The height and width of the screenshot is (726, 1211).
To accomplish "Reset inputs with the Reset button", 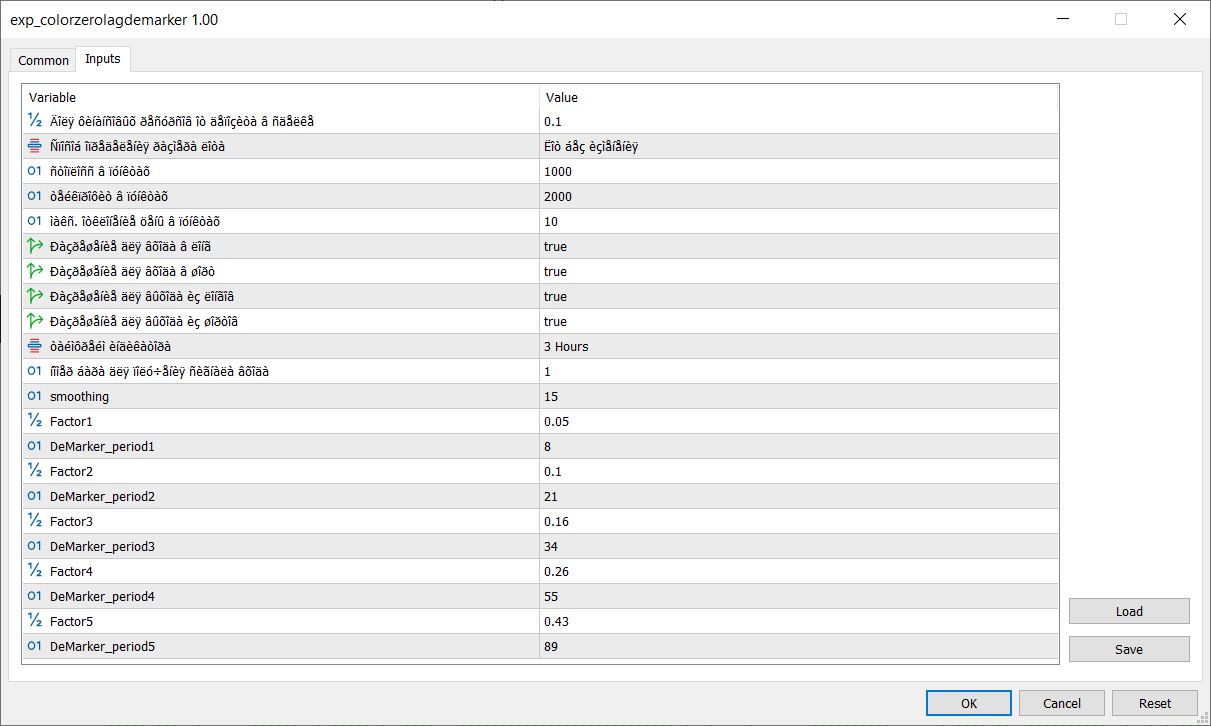I will (1155, 703).
